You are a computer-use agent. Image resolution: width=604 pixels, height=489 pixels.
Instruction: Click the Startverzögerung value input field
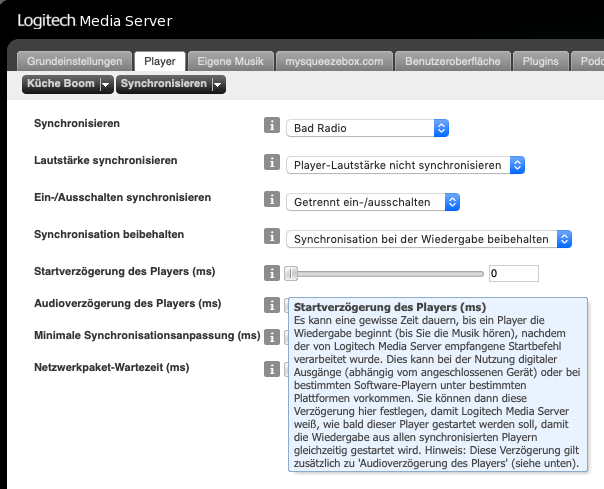tap(513, 273)
